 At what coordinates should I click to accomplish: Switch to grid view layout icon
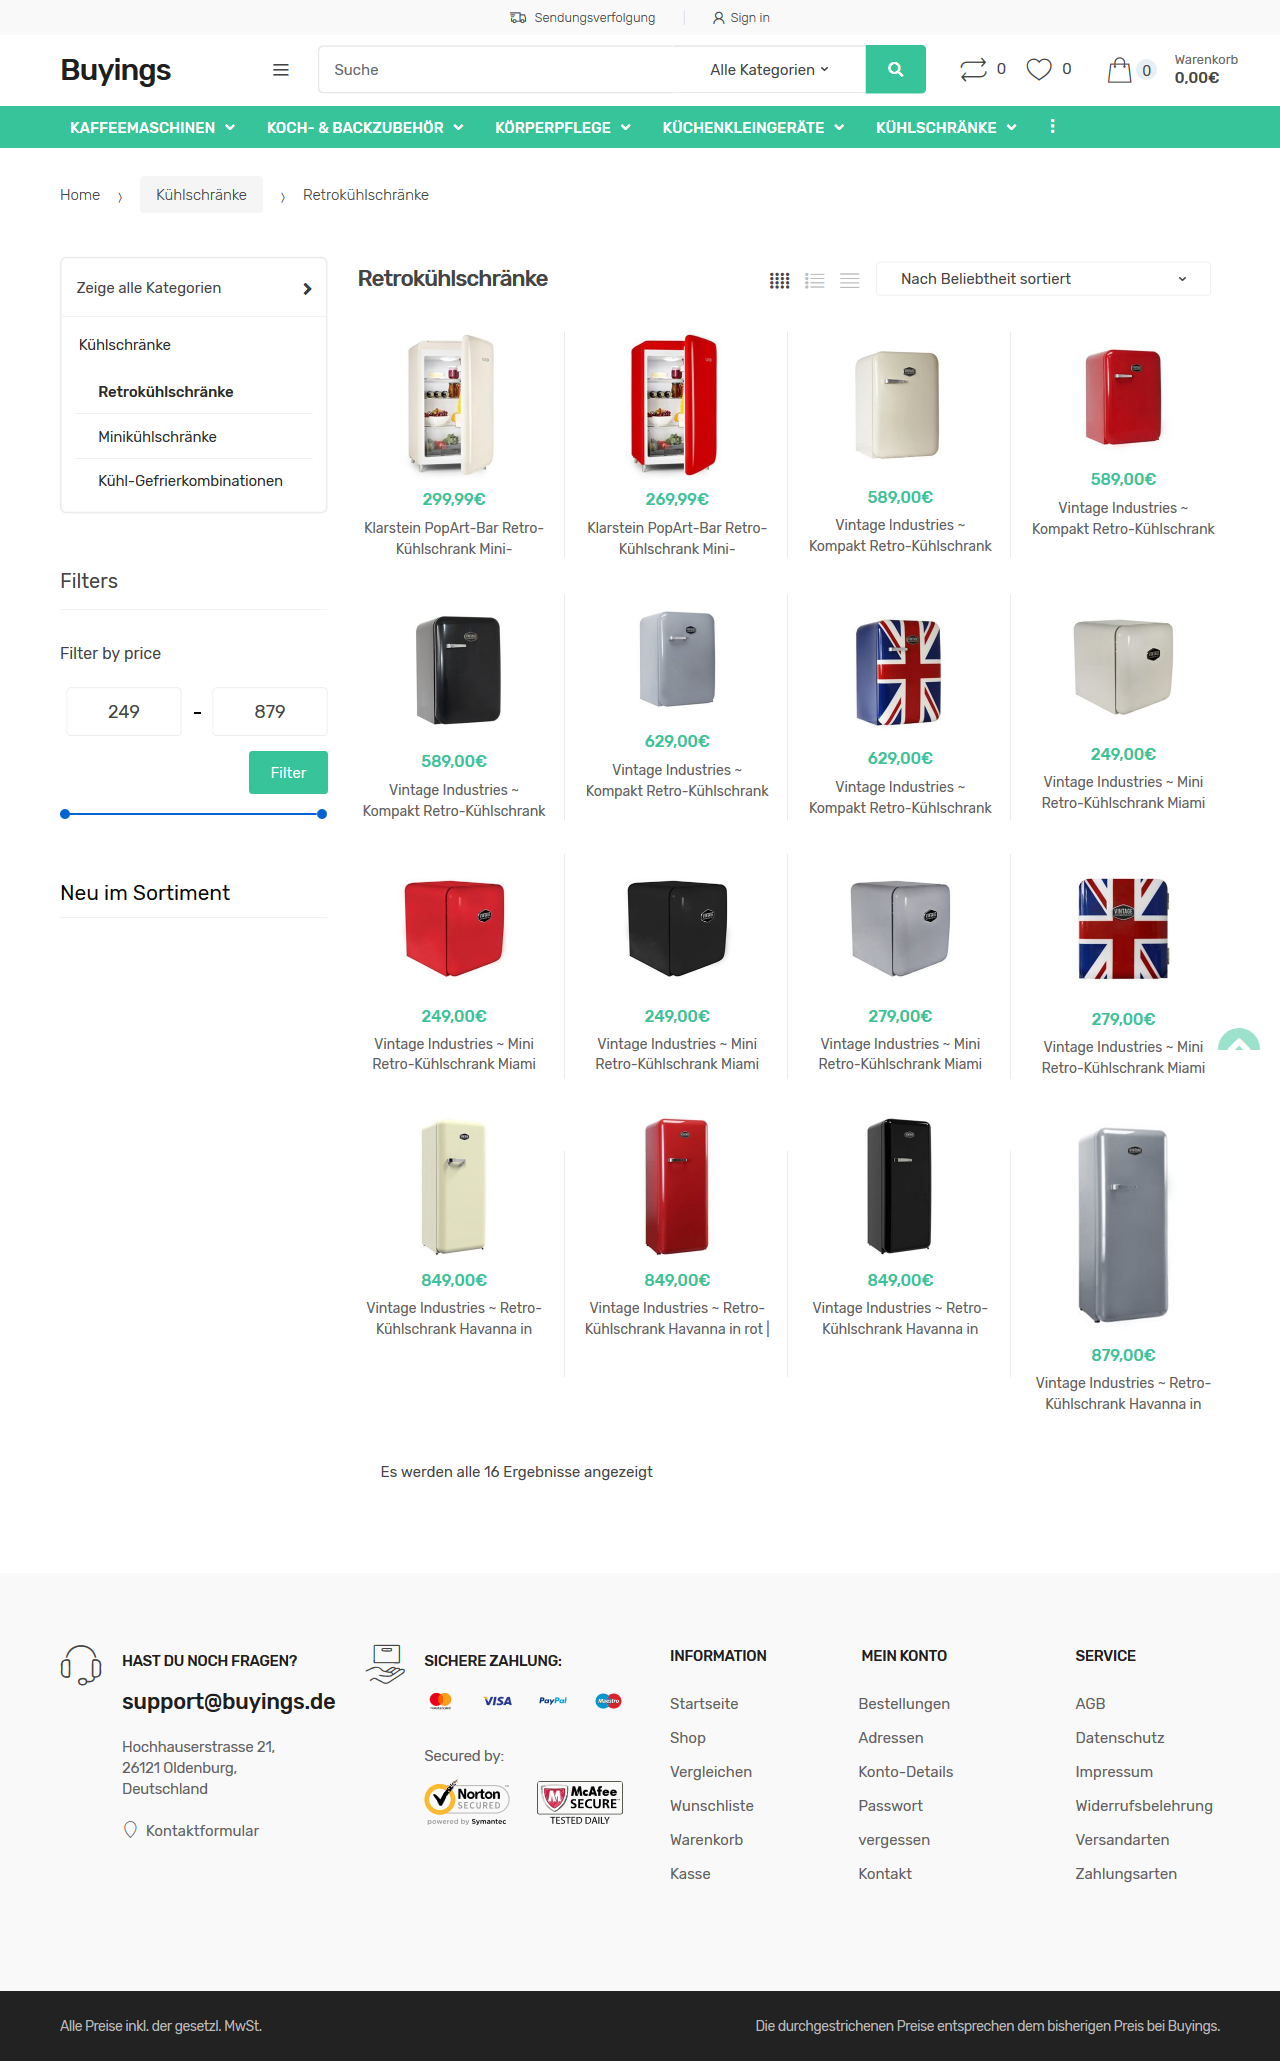(x=780, y=281)
